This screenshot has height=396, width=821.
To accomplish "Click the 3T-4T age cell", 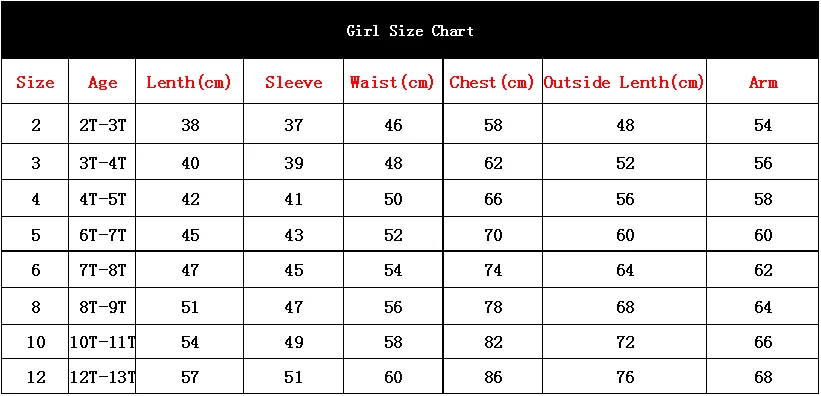I will tap(103, 163).
